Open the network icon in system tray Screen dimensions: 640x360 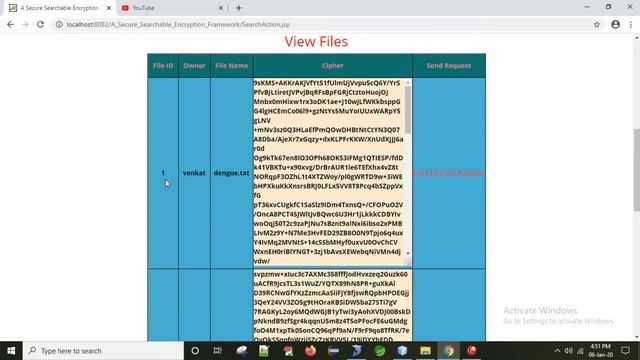click(580, 351)
